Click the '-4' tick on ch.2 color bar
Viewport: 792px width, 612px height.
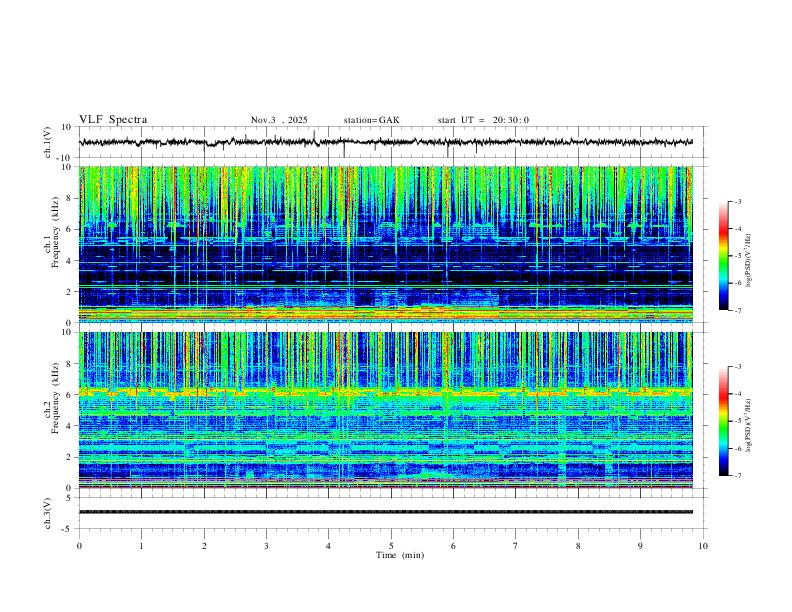pyautogui.click(x=738, y=394)
